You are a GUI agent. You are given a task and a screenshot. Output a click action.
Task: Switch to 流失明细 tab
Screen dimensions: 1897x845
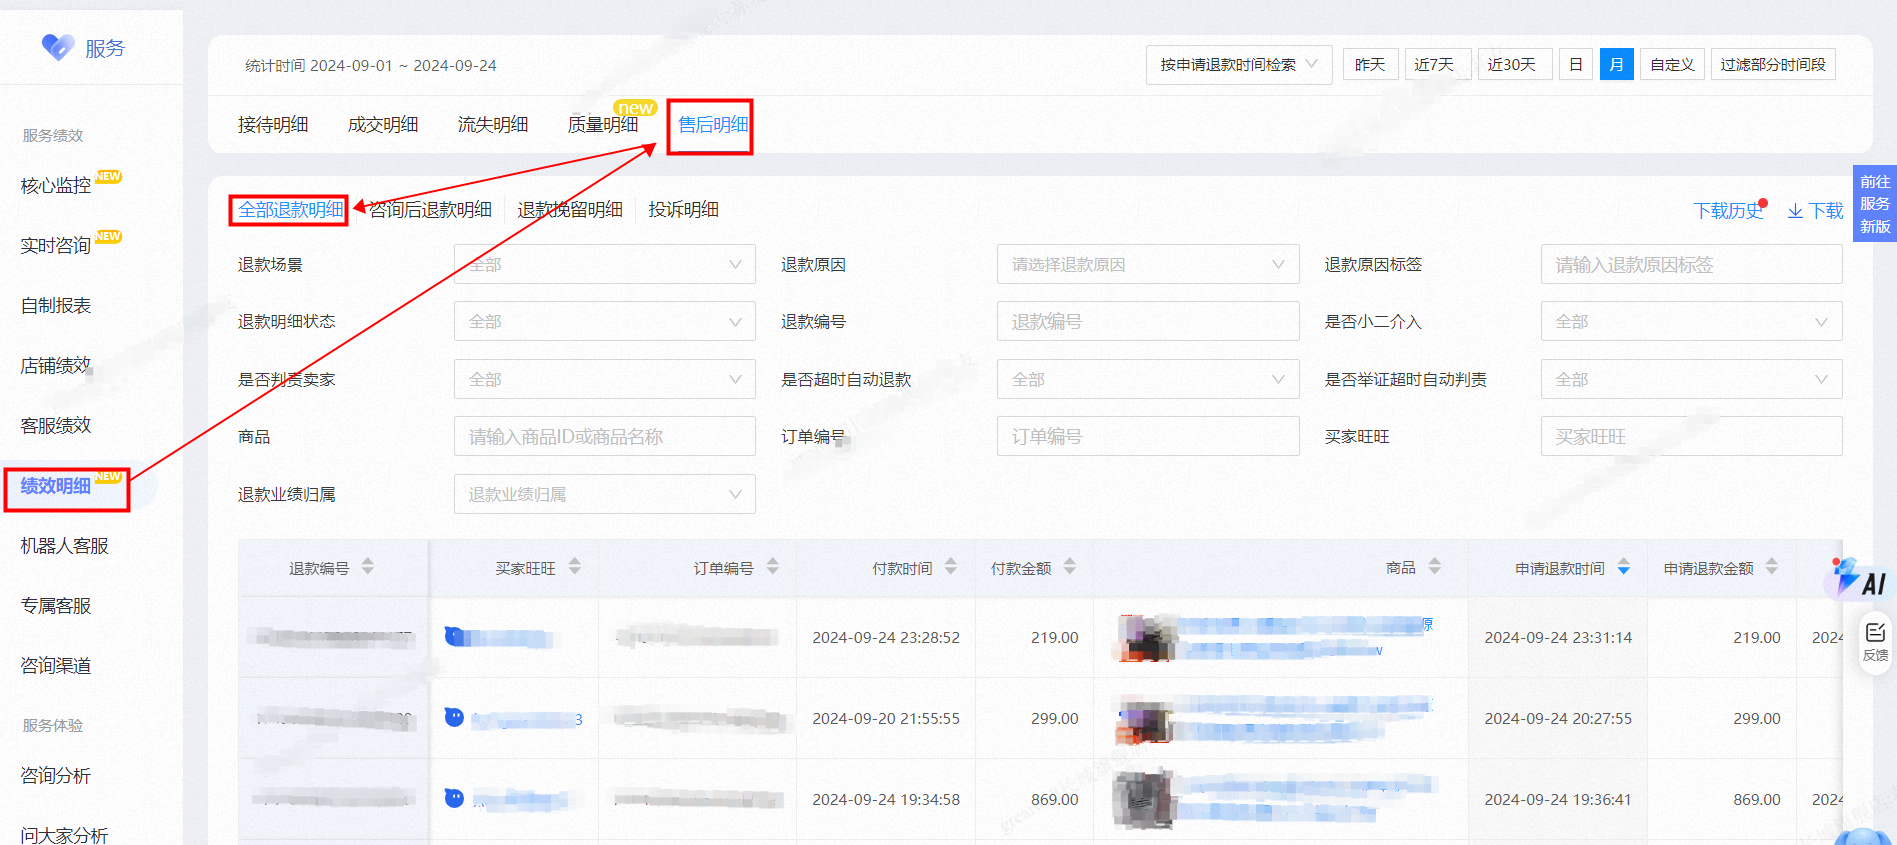click(493, 125)
